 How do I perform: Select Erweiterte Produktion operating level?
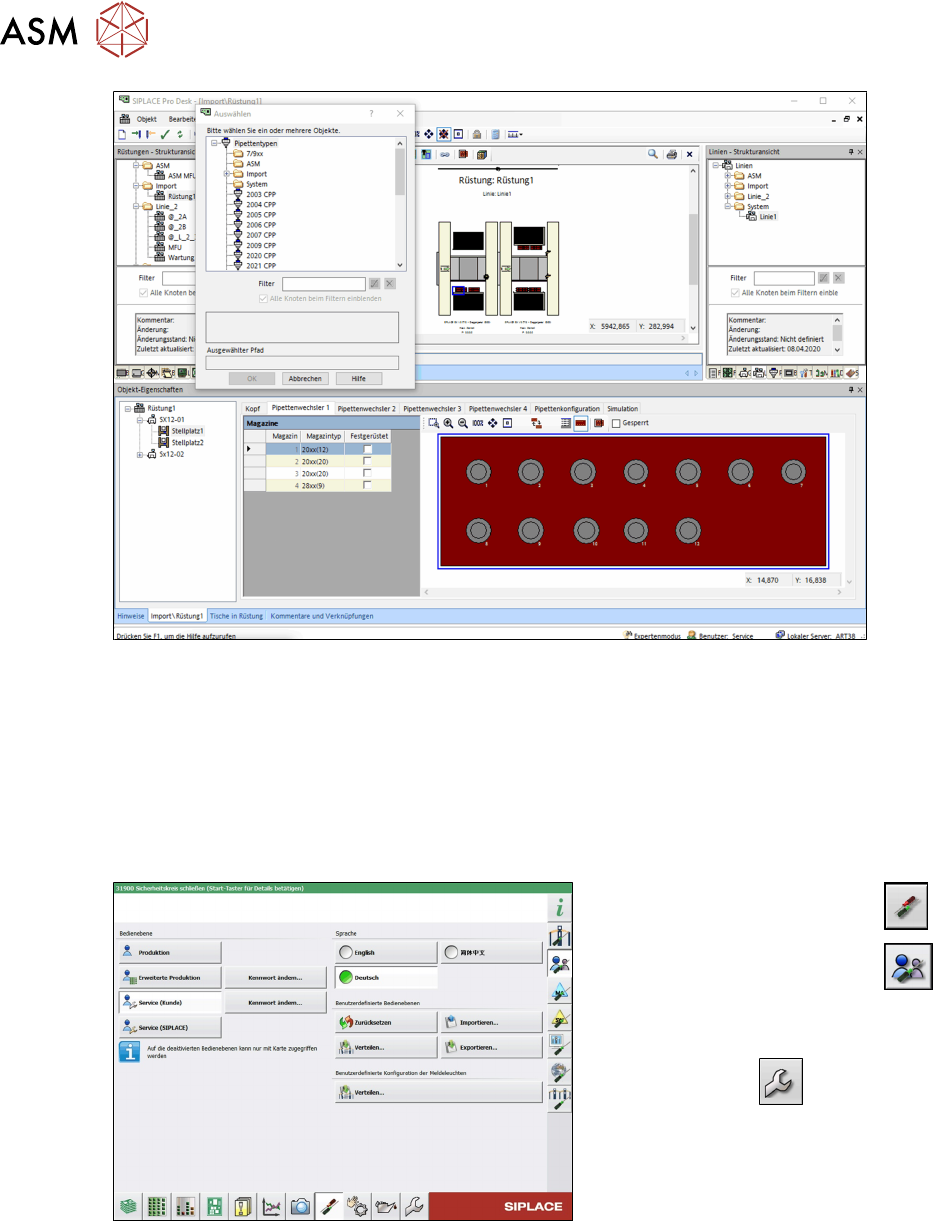pyautogui.click(x=169, y=977)
